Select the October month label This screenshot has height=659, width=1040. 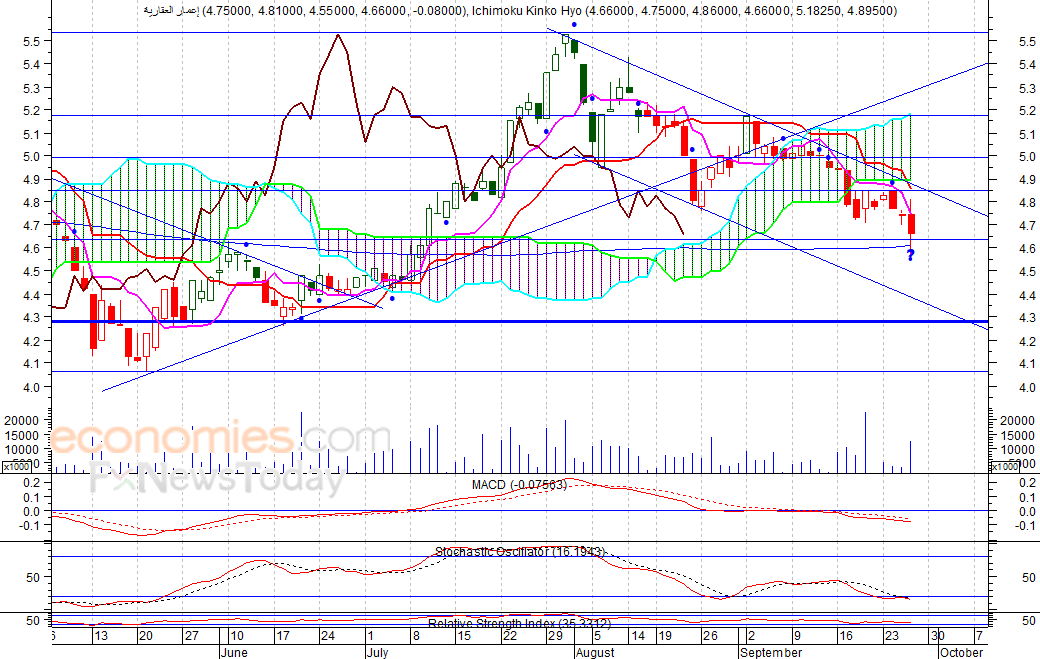point(962,652)
